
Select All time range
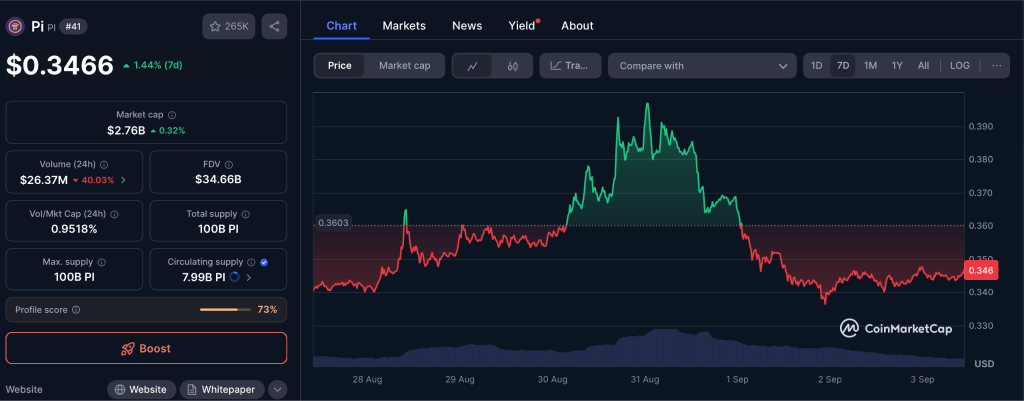(x=923, y=66)
